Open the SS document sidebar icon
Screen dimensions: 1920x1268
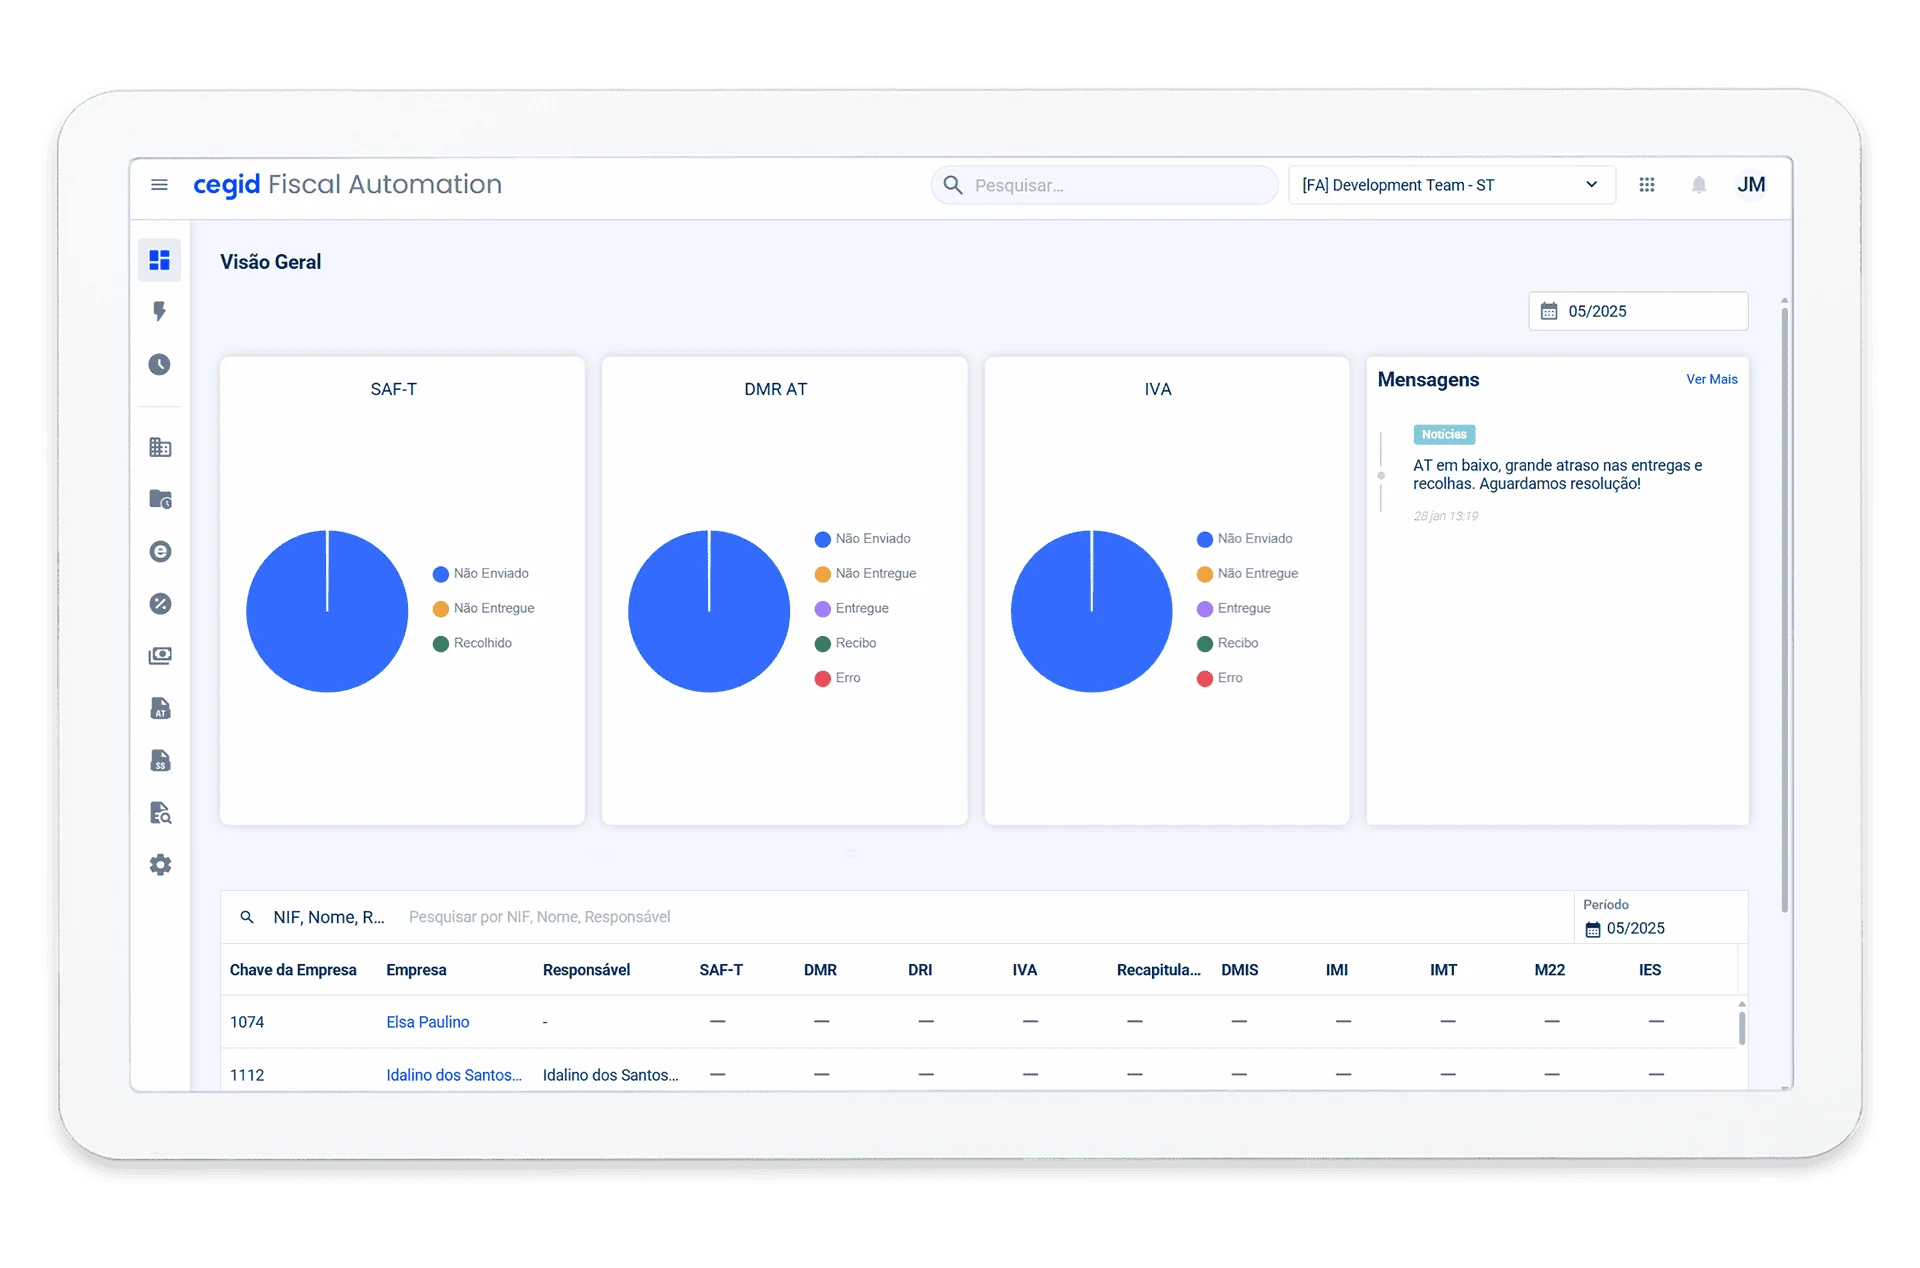point(160,760)
